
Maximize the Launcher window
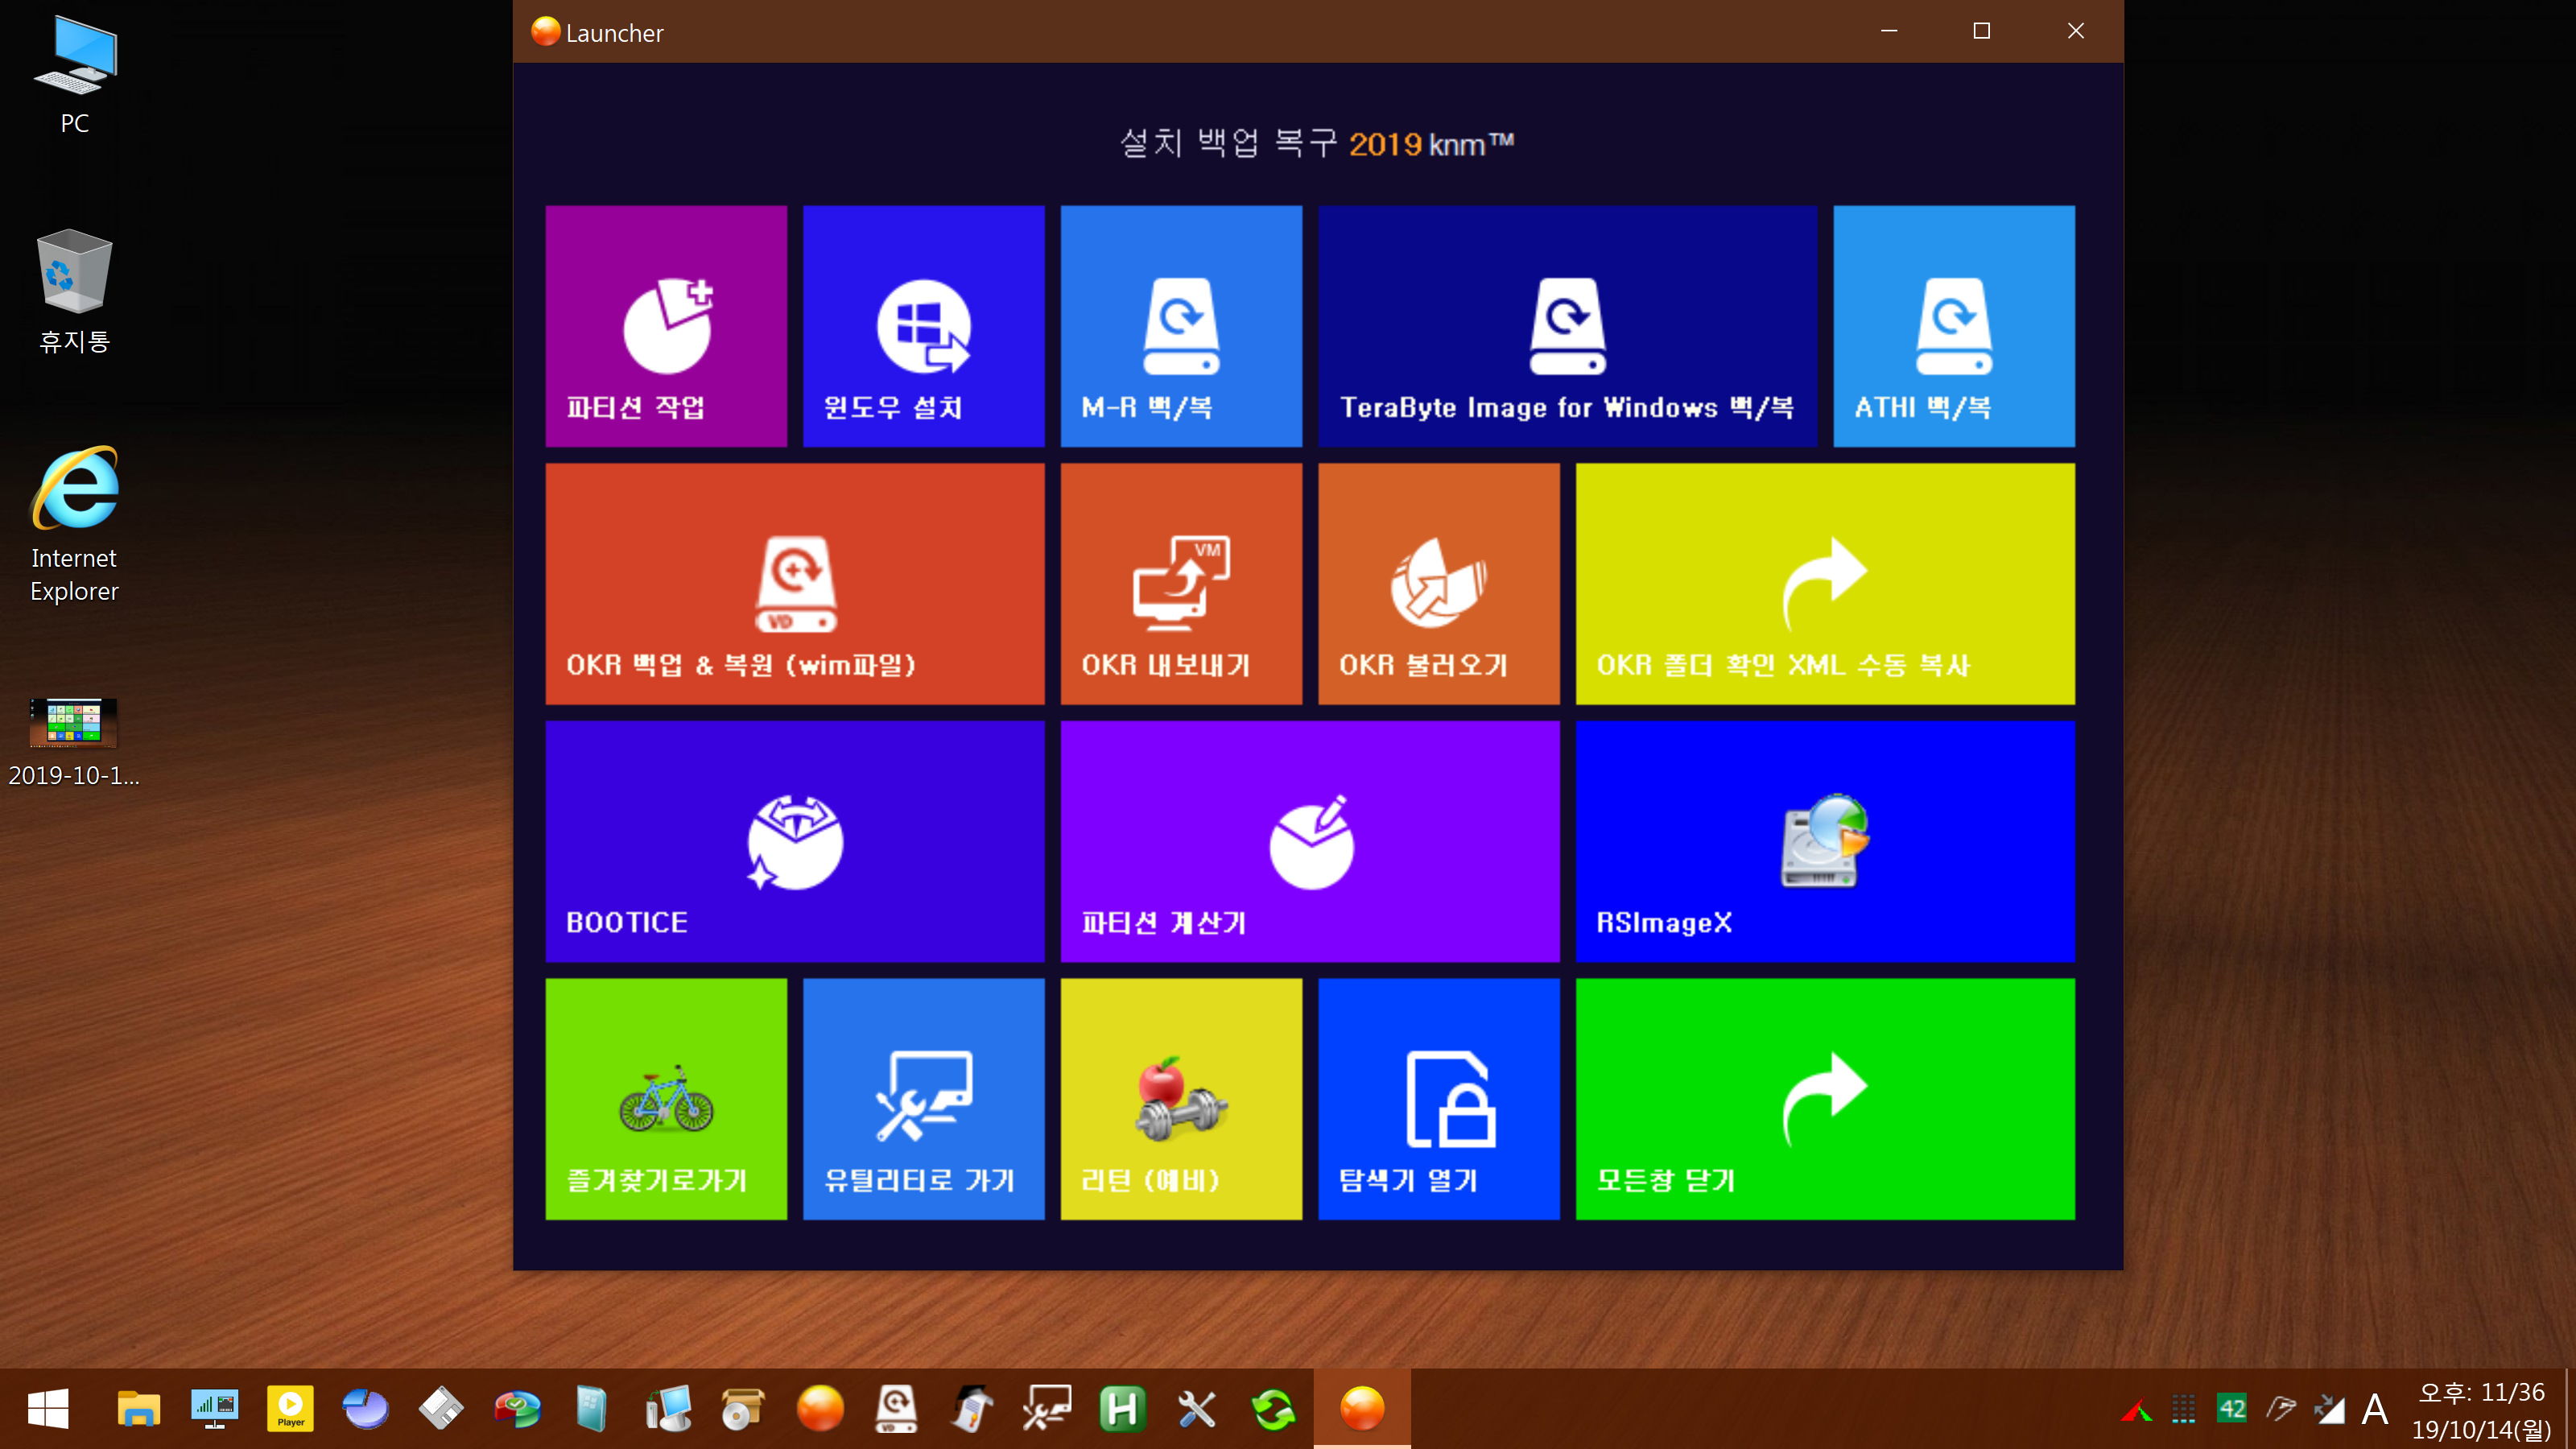point(1982,31)
